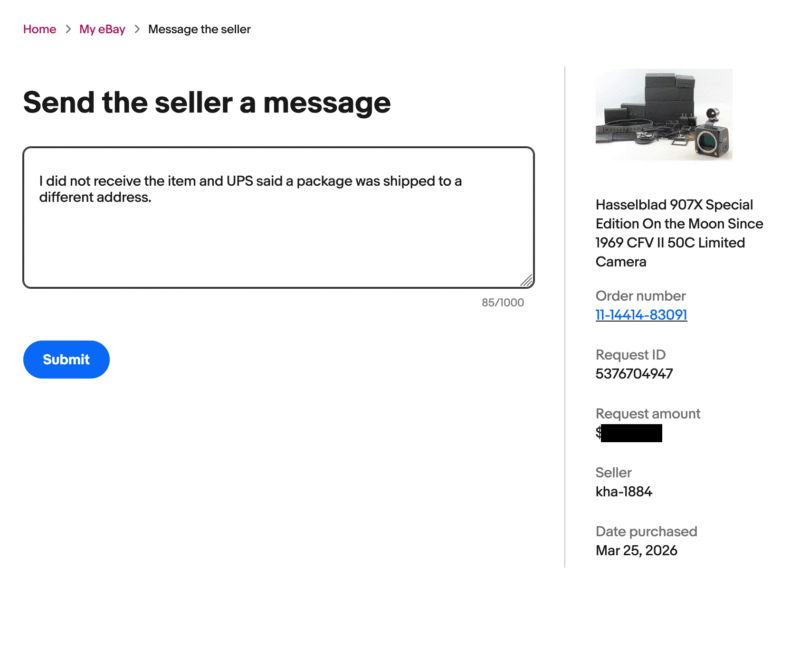
Task: Navigate to My eBay via breadcrumb
Action: (x=102, y=29)
